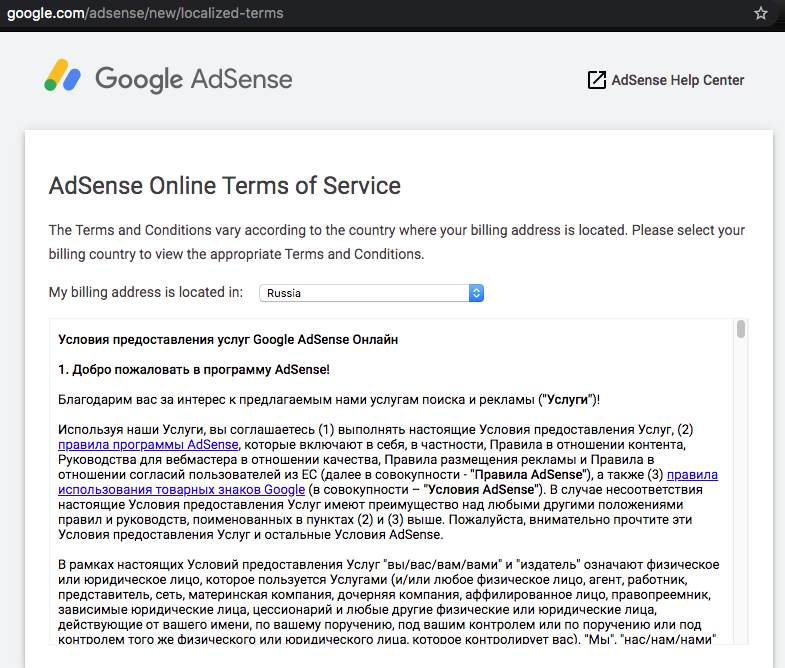Click the paragraph starting 'В рамках настоящих Условий'
Screen dimensions: 785x668
(388, 602)
